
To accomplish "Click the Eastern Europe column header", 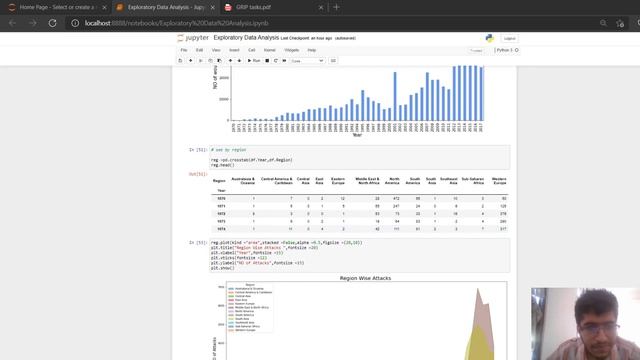I will [x=338, y=181].
